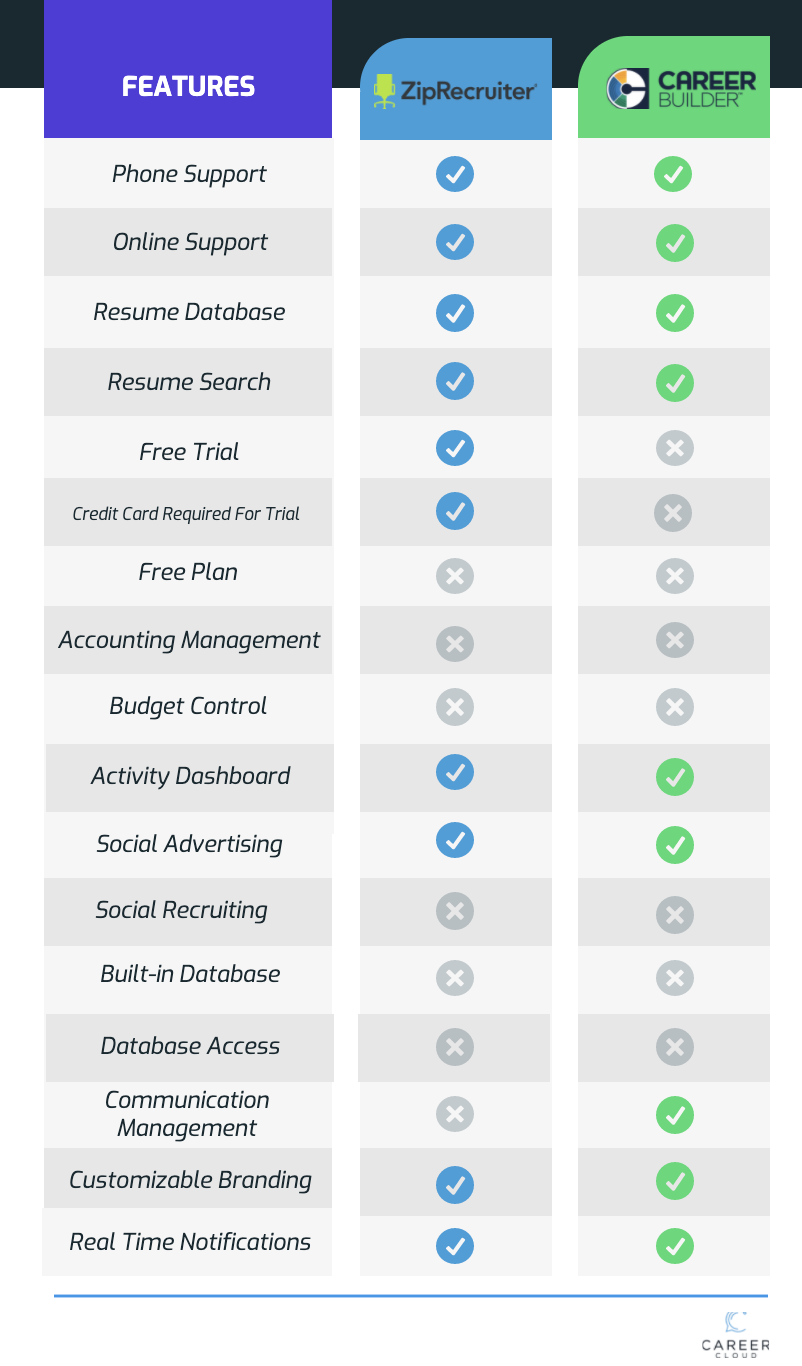Viewport: 802px width, 1366px height.
Task: Click ZipRecruiter's blue check for Real Time Notifications
Action: 455,1246
